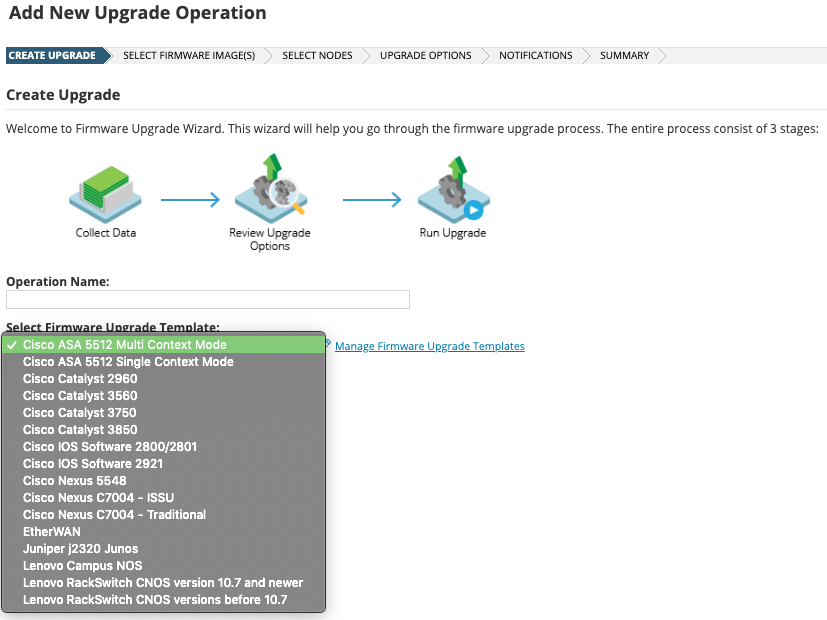Choose Lenovo RackSwitch CNOS versions before 10.7
Screen dimensions: 827x620
tap(164, 599)
